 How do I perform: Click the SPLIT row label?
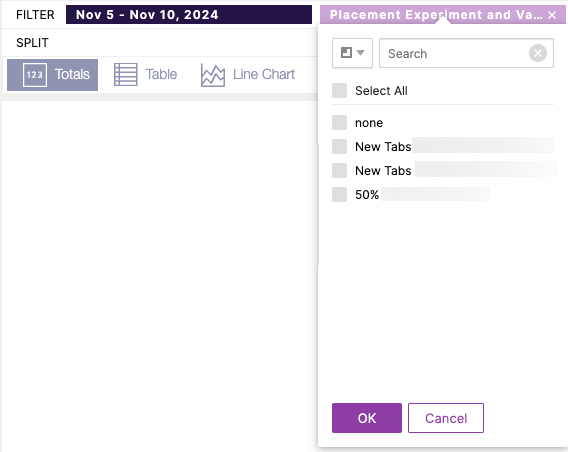click(x=32, y=43)
